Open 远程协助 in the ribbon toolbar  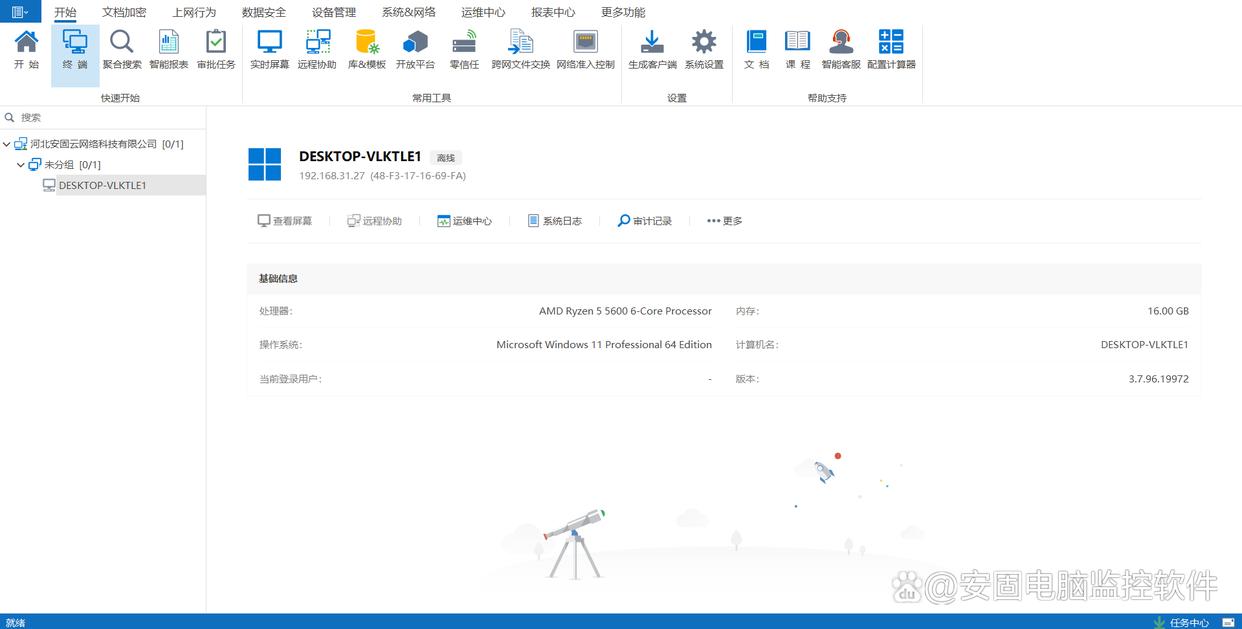(x=317, y=49)
